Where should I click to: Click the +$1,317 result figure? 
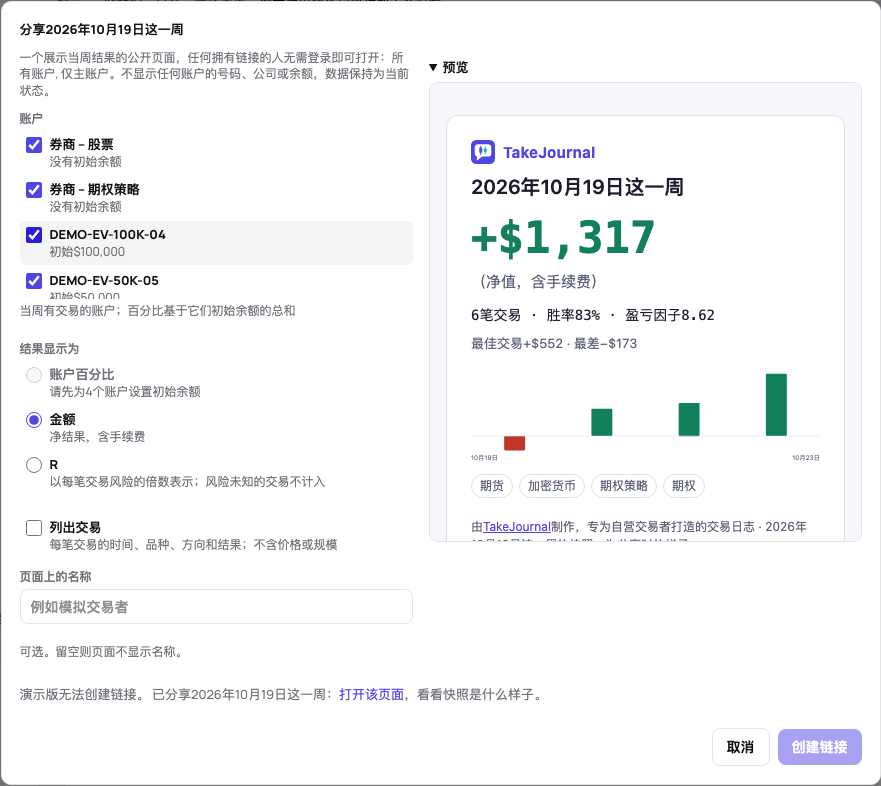(563, 238)
